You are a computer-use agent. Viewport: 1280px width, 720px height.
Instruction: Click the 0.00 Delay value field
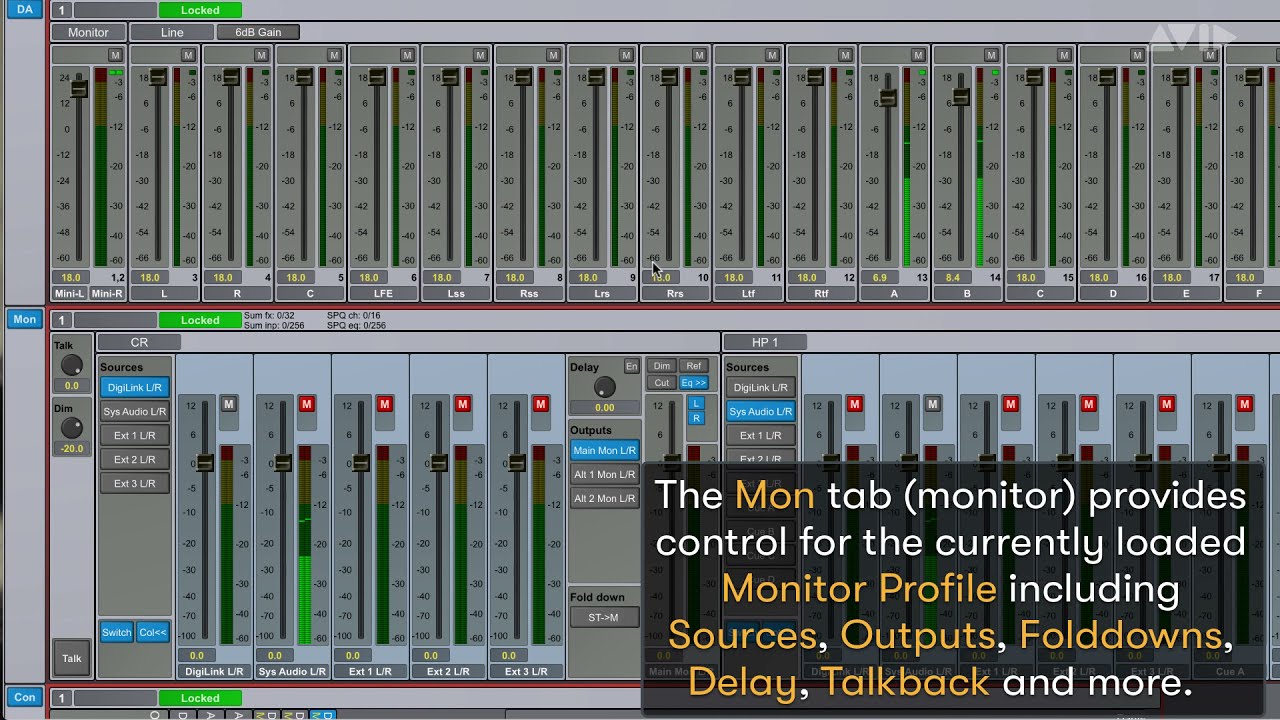pos(604,408)
